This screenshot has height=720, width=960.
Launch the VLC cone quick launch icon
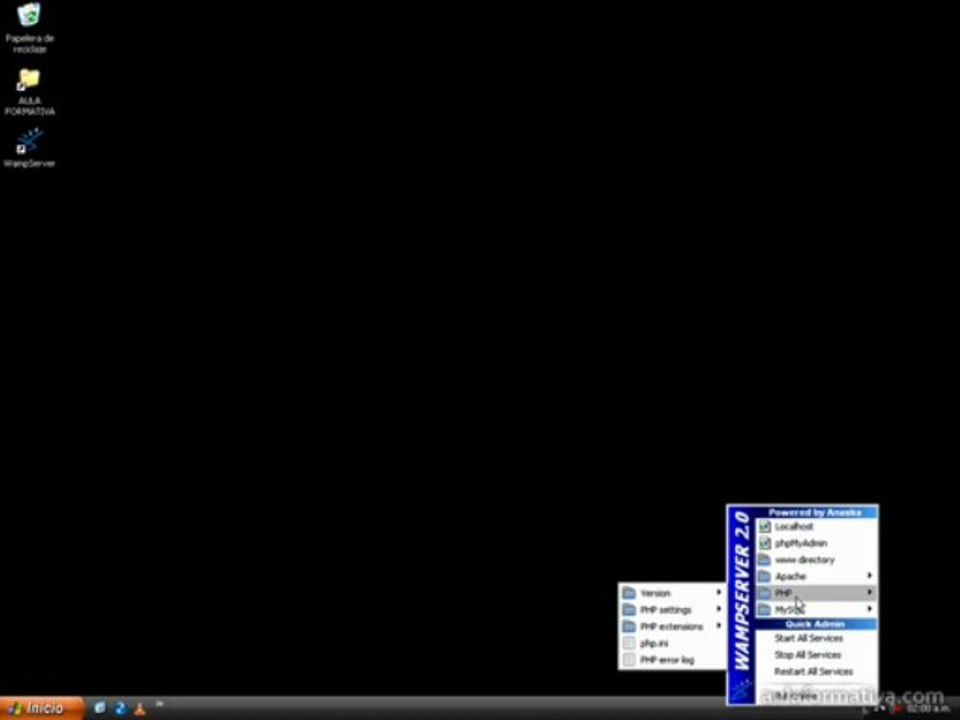140,708
